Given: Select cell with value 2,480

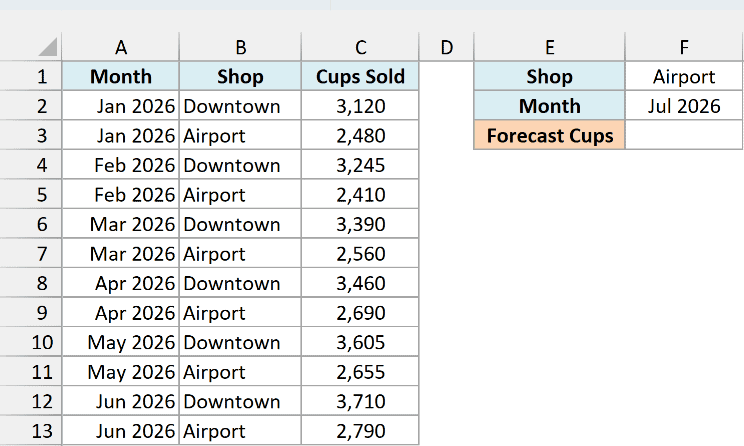Looking at the screenshot, I should (360, 135).
